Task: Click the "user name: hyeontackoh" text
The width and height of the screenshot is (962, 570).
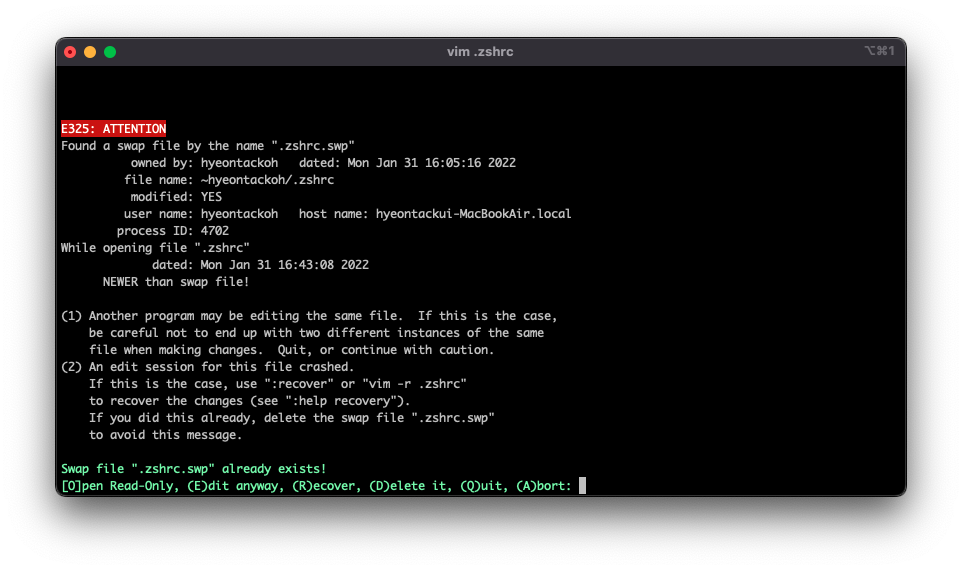Action: point(201,214)
